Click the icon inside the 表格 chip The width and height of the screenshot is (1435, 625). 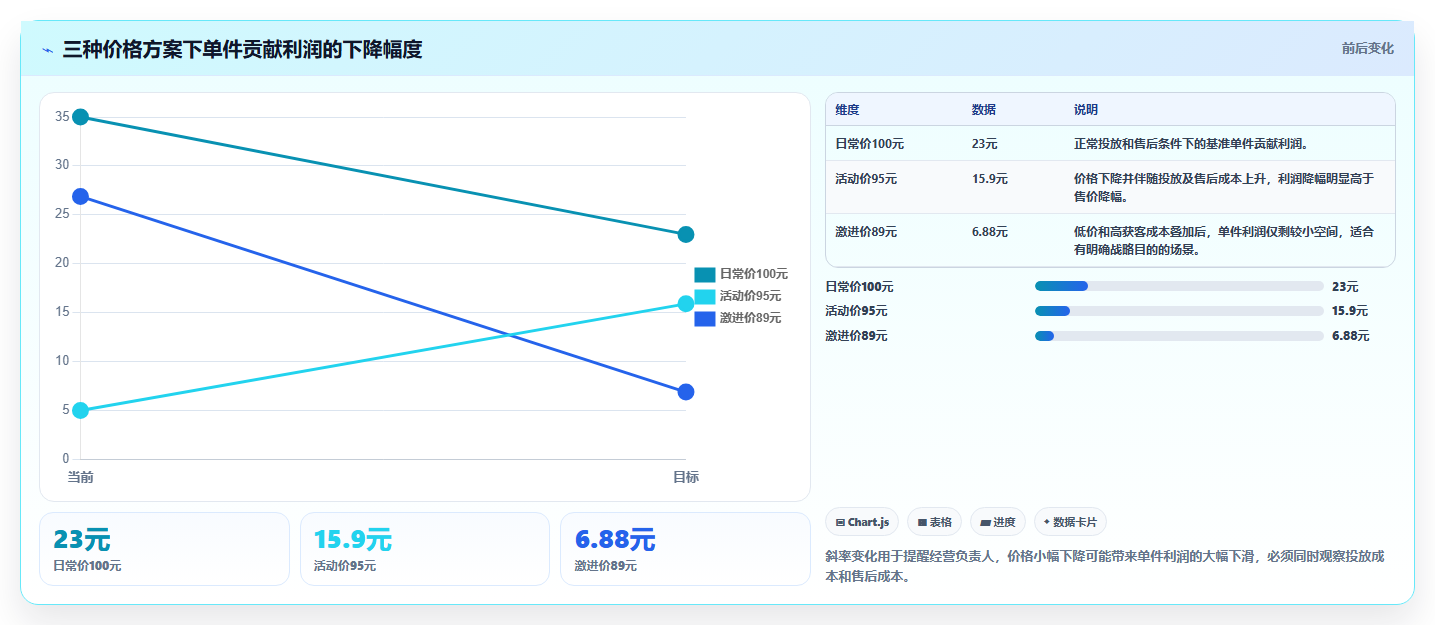pyautogui.click(x=922, y=522)
